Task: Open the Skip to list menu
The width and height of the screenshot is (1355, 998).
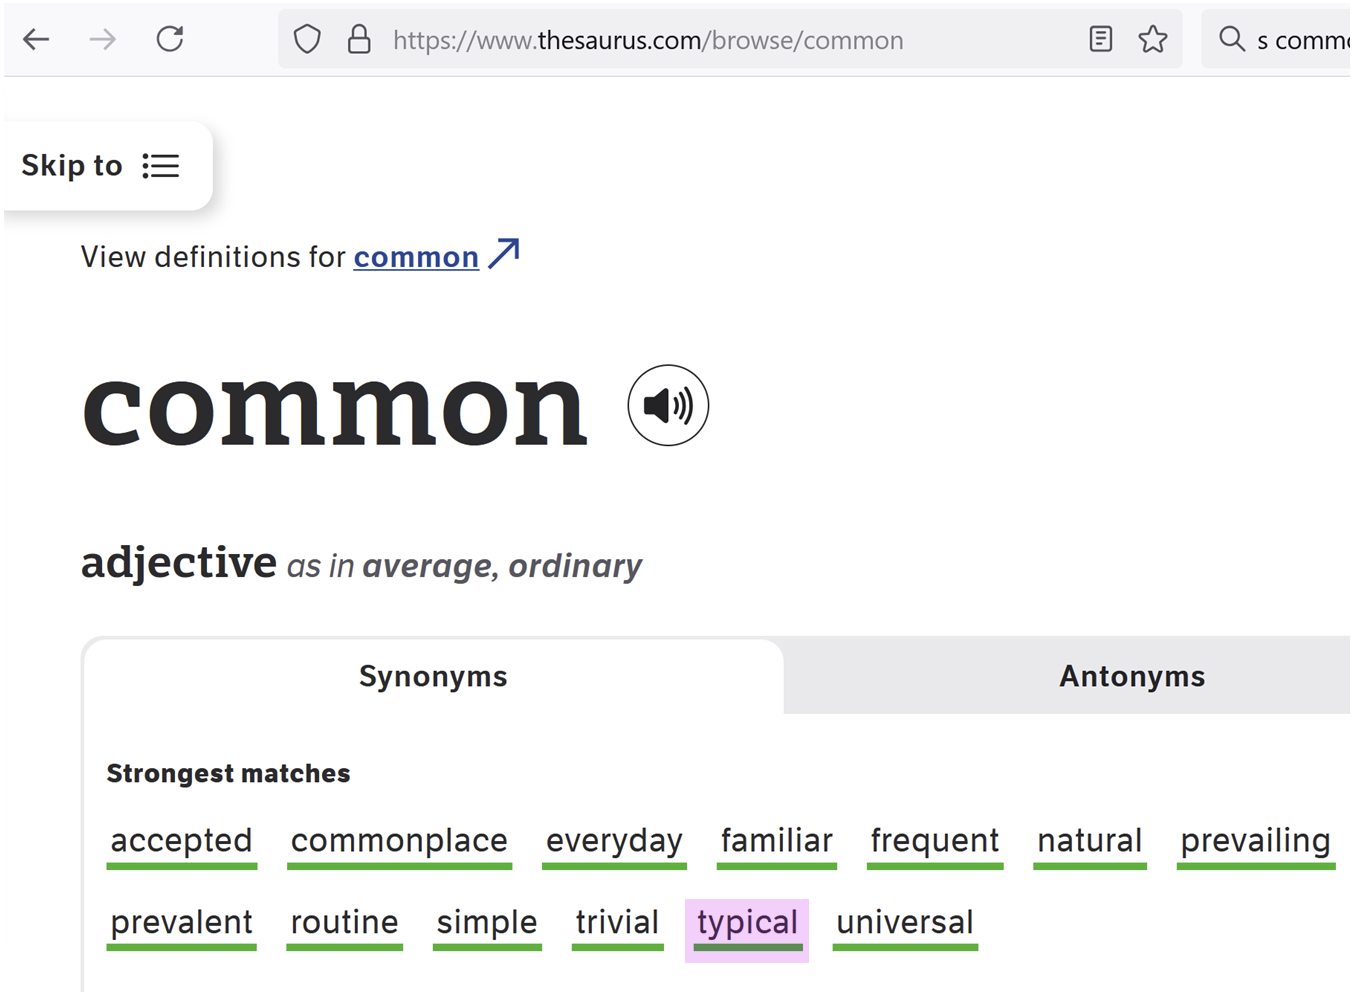Action: 102,166
